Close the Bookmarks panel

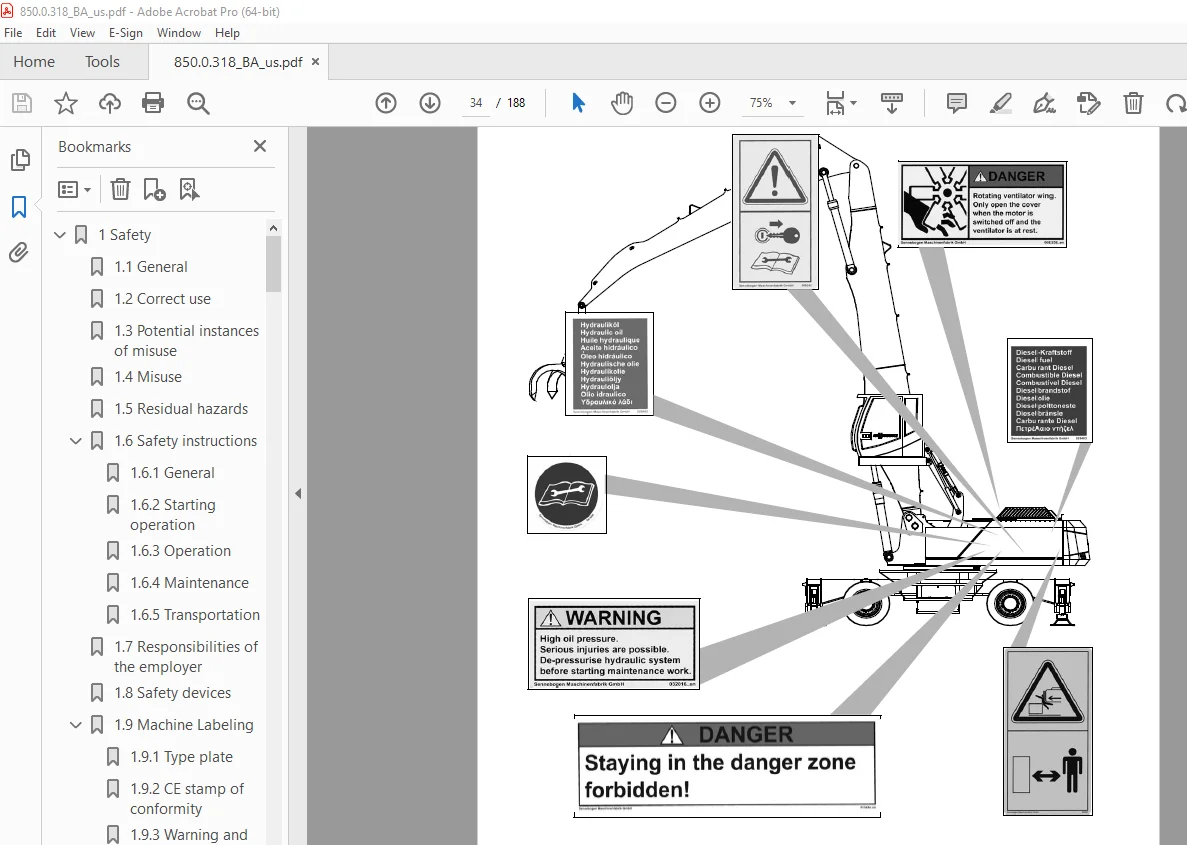(260, 146)
